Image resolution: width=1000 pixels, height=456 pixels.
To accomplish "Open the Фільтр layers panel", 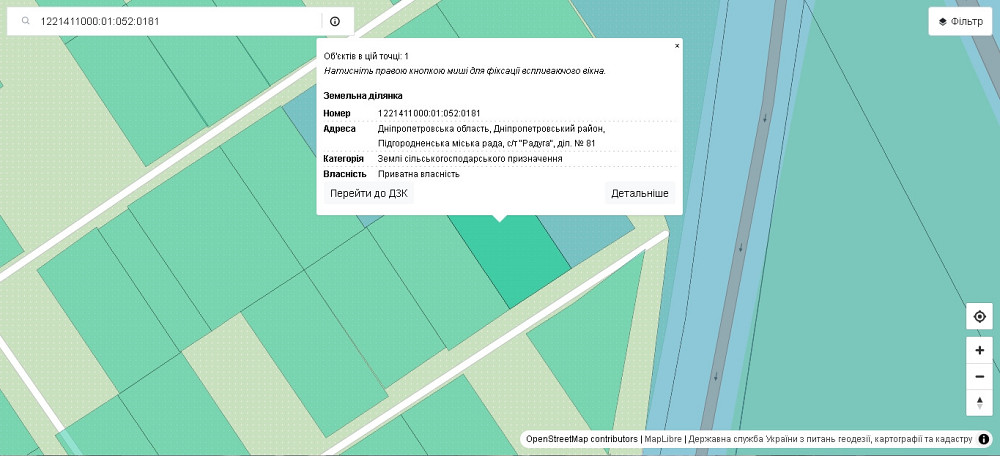I will pos(960,21).
